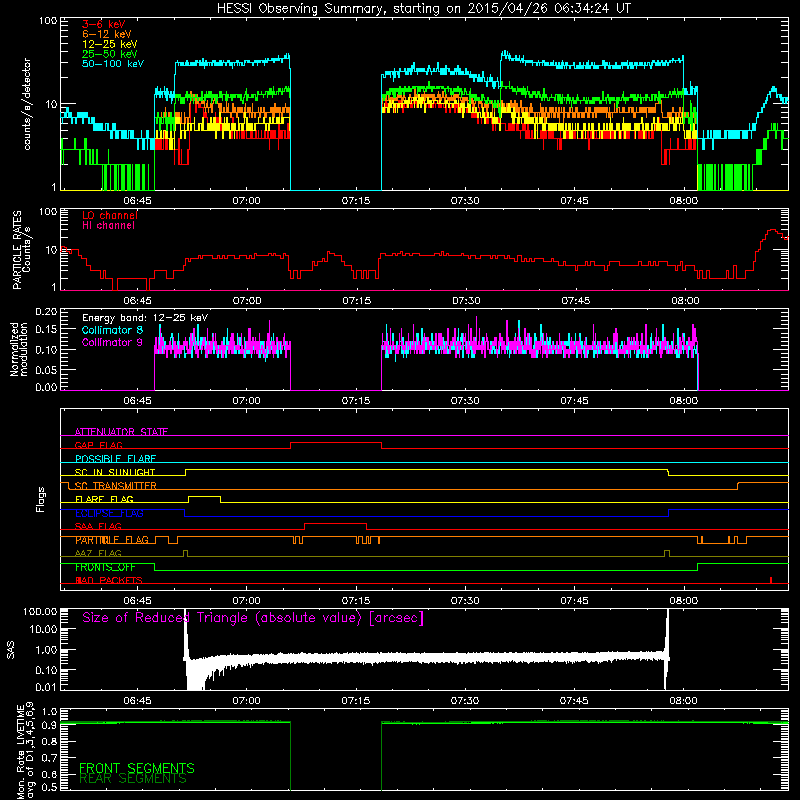The width and height of the screenshot is (800, 800).
Task: Click the raised GAP FLAG segment
Action: point(336,443)
